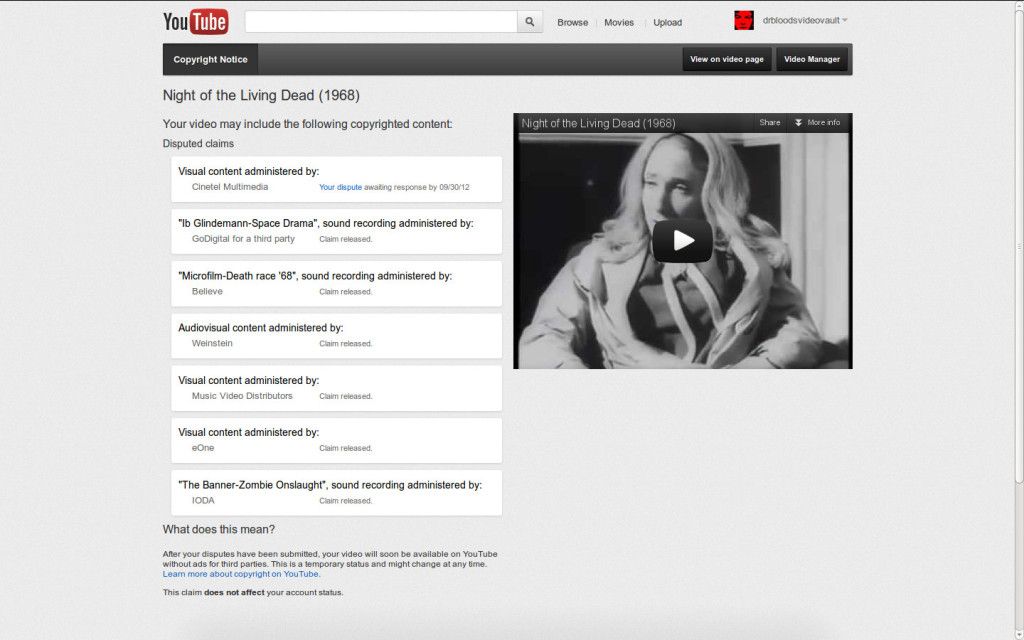Open the Browse menu link
1024x640 pixels.
click(x=573, y=22)
